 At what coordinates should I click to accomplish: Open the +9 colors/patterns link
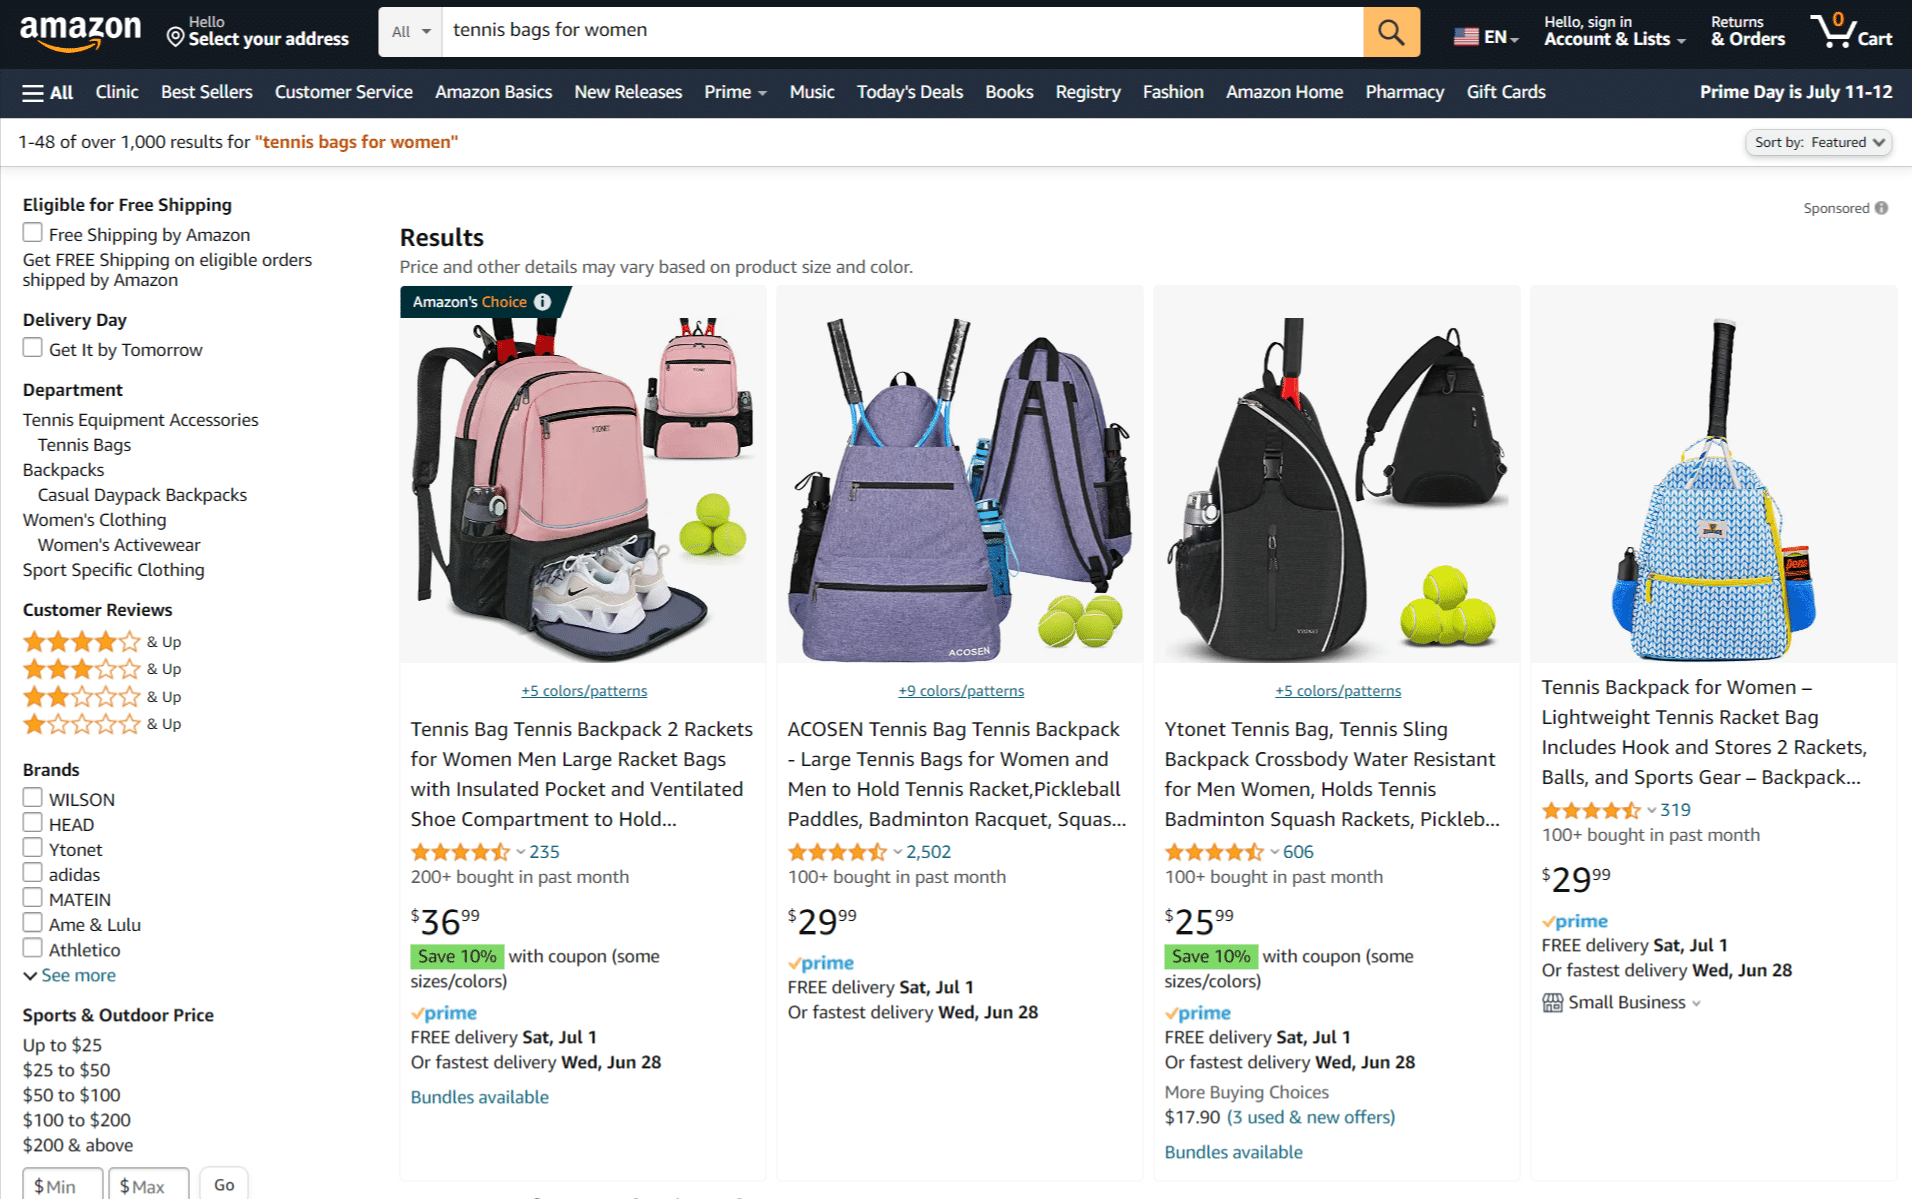click(x=961, y=691)
